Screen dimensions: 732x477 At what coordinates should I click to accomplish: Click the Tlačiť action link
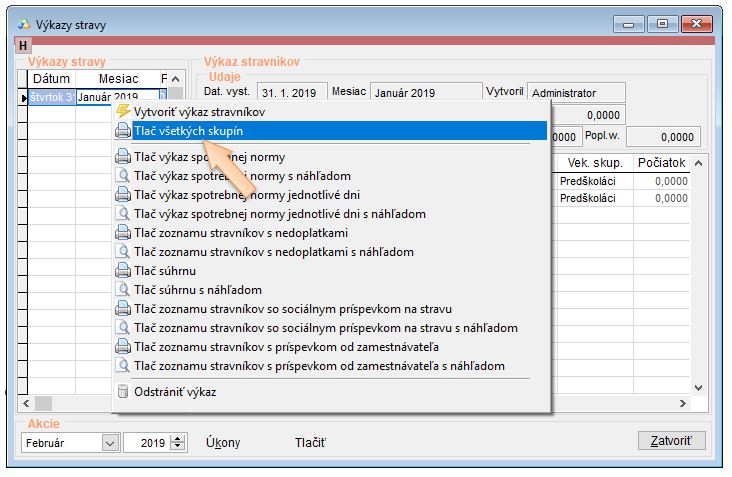pyautogui.click(x=310, y=442)
